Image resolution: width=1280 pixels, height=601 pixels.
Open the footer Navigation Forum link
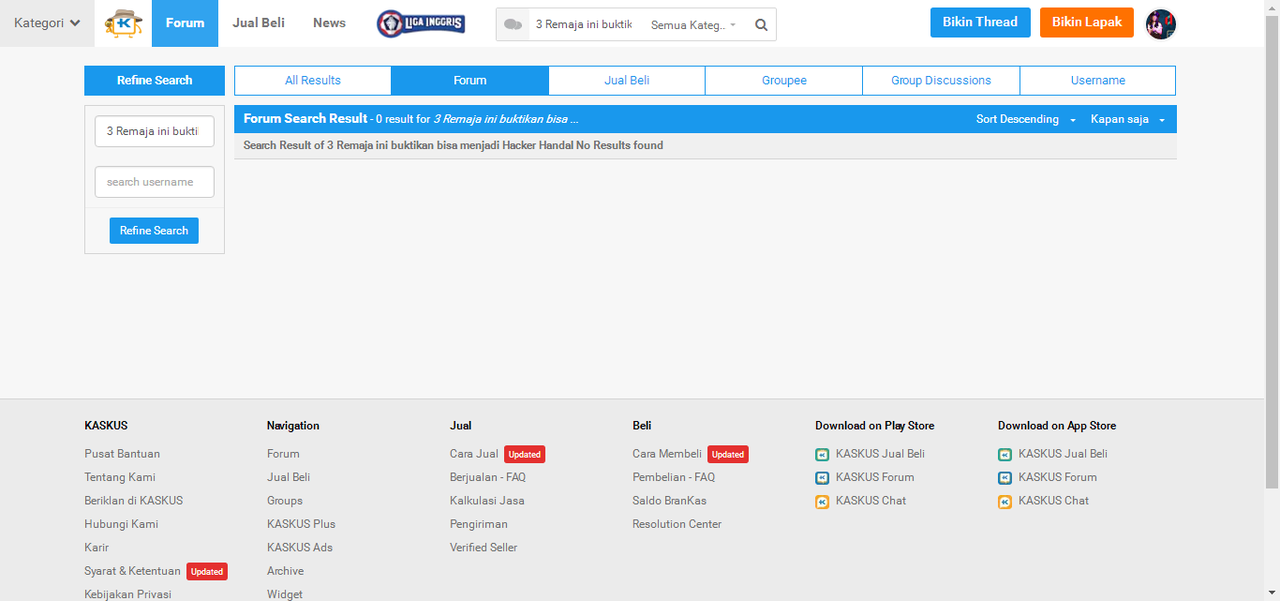(283, 454)
